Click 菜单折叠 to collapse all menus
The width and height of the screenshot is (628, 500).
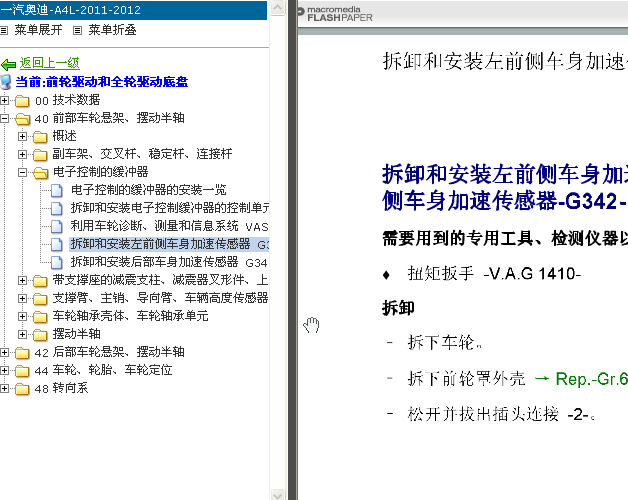click(113, 30)
